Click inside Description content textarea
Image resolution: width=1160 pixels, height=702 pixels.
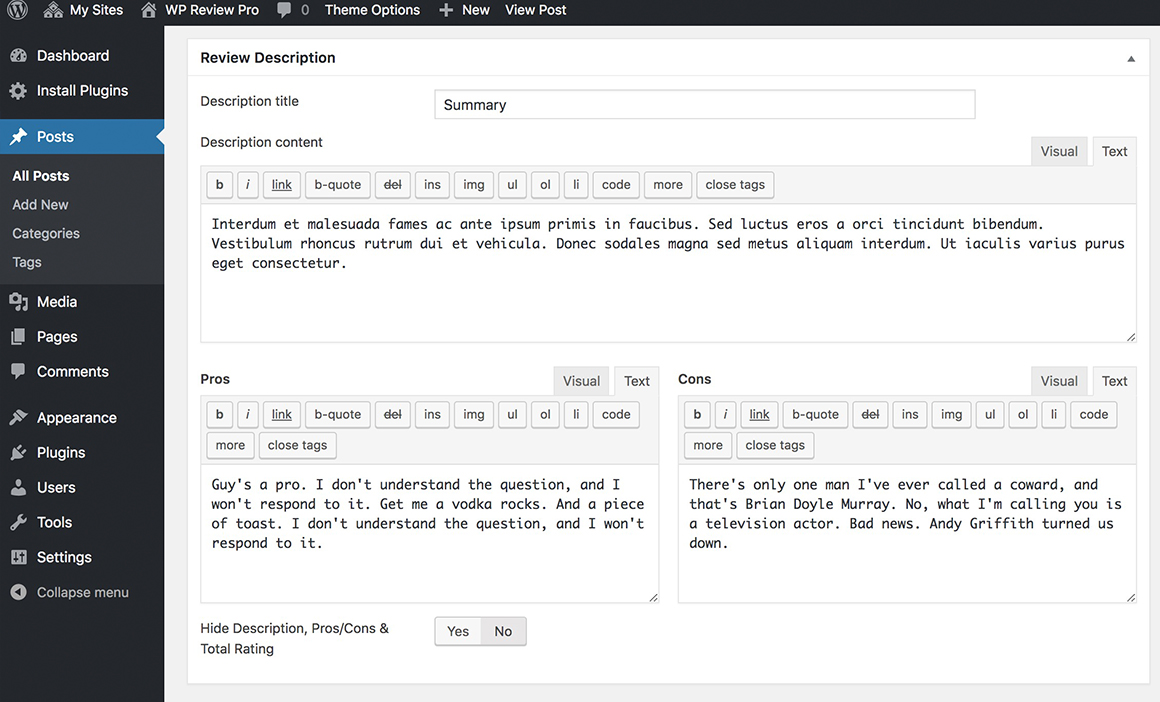click(x=668, y=273)
